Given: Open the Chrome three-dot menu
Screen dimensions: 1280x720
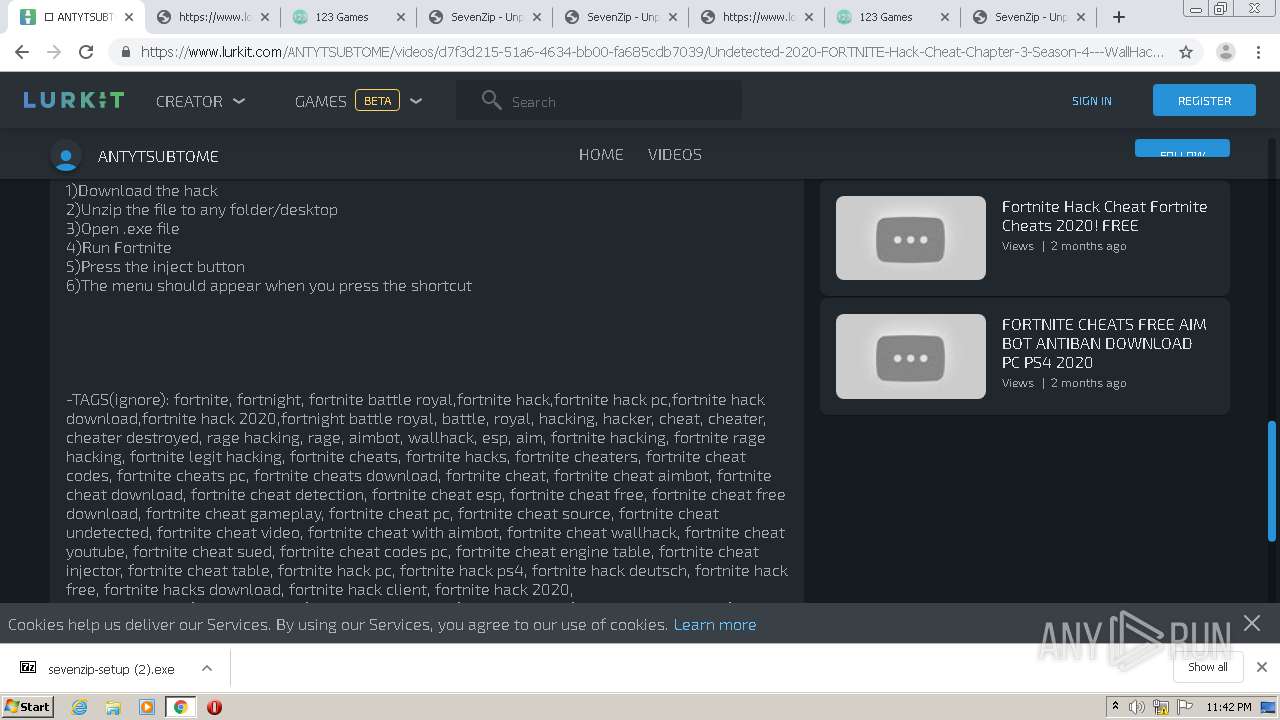Looking at the screenshot, I should click(1259, 52).
